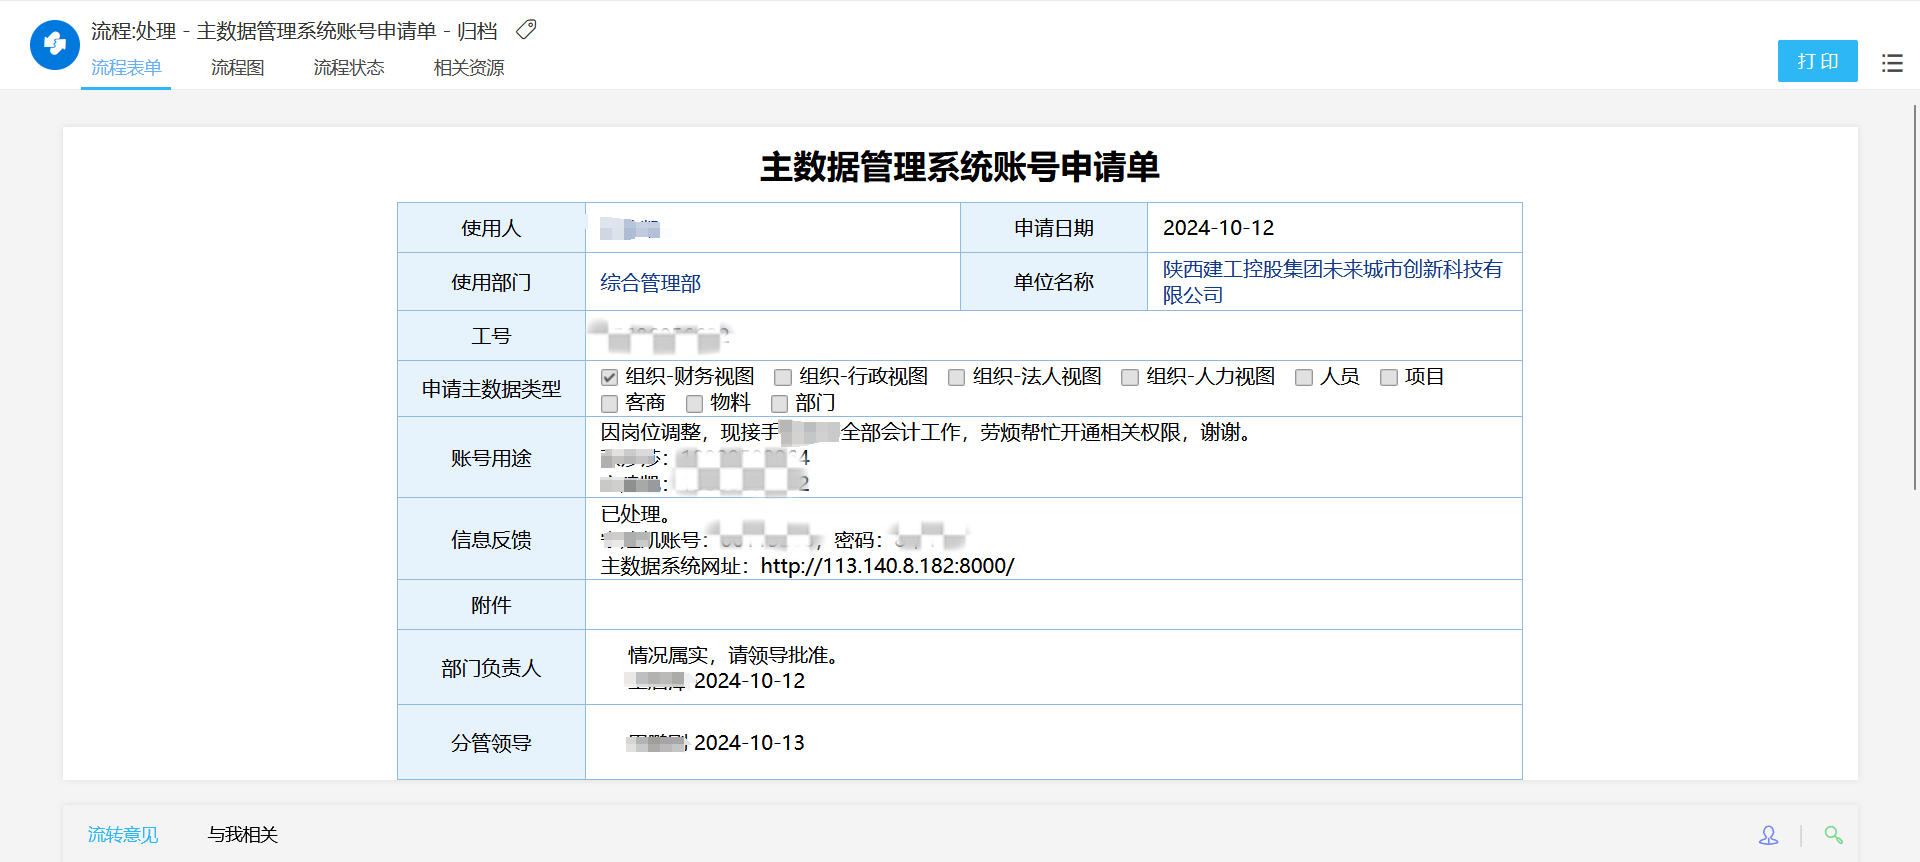Click the 陕西建工控股集团 company name link
Screen dimensions: 1920x862
coord(1331,270)
